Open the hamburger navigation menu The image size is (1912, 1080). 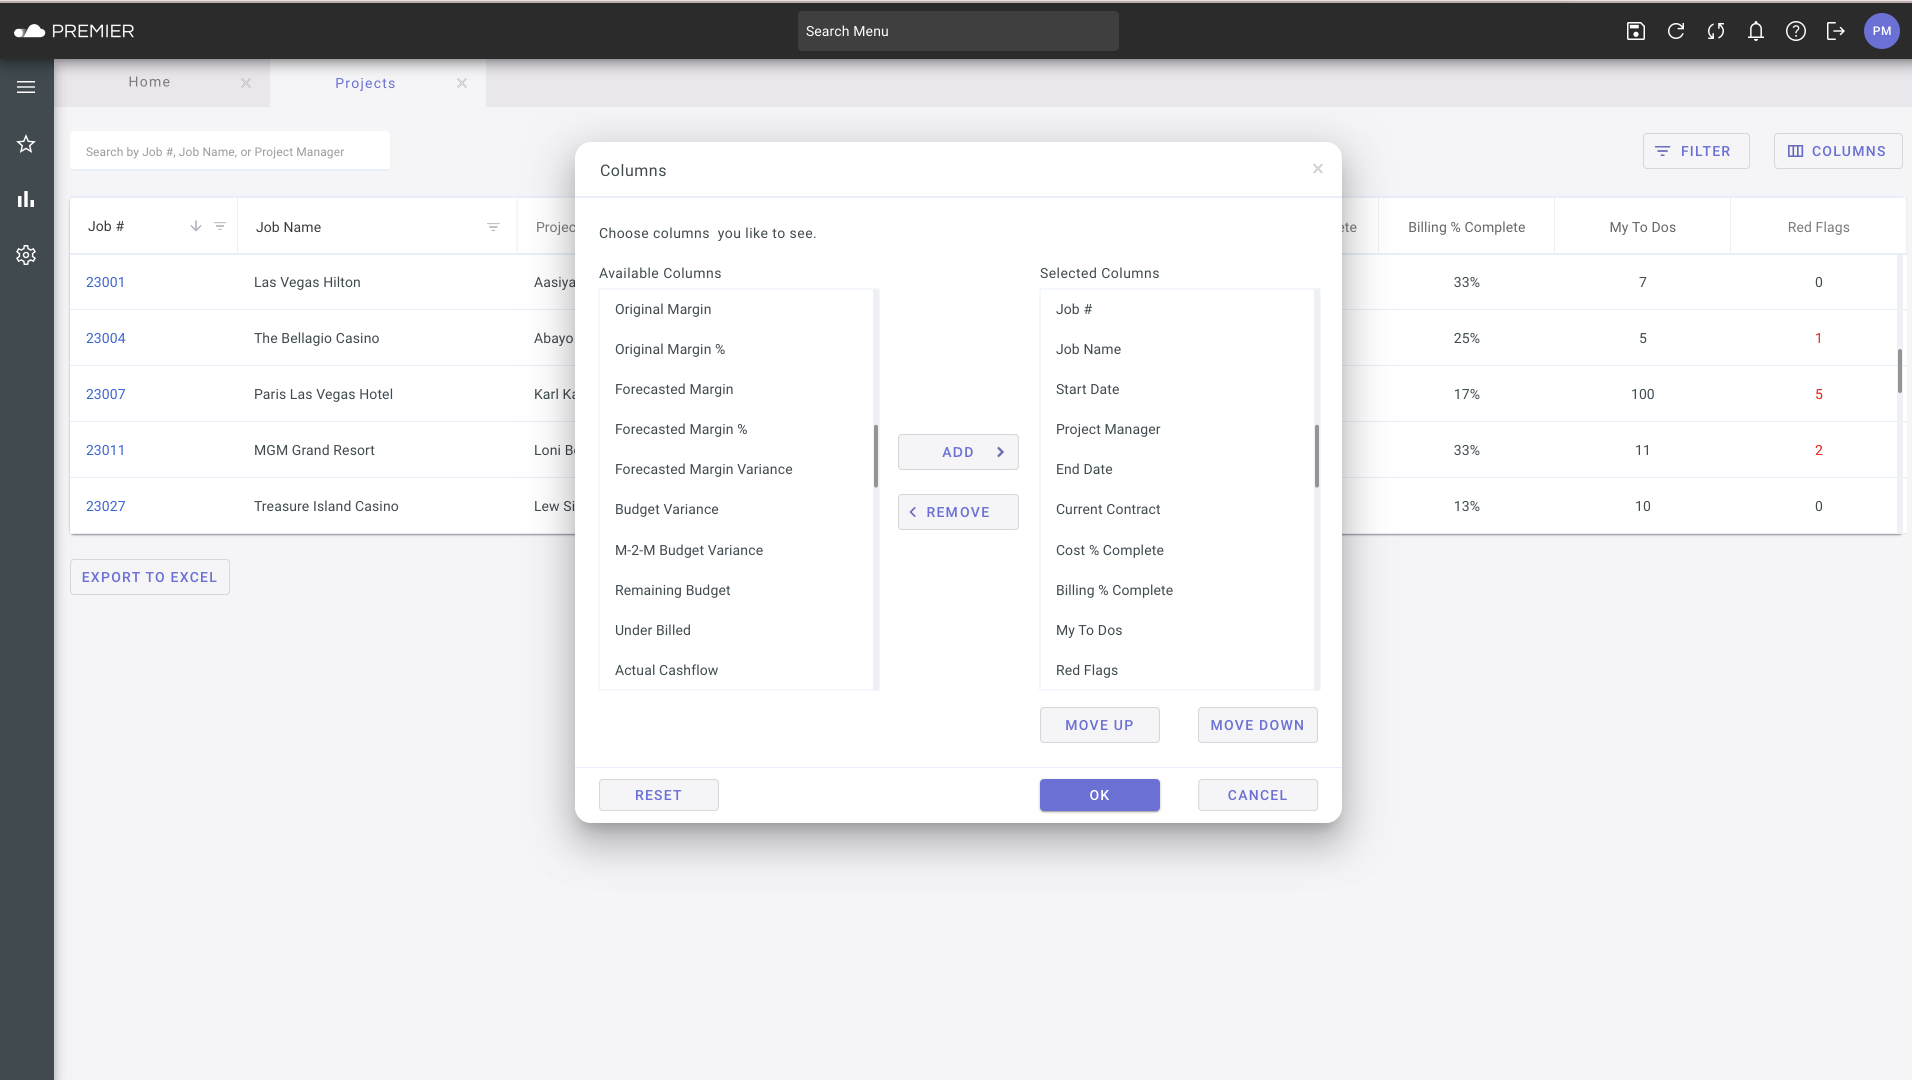pyautogui.click(x=26, y=87)
